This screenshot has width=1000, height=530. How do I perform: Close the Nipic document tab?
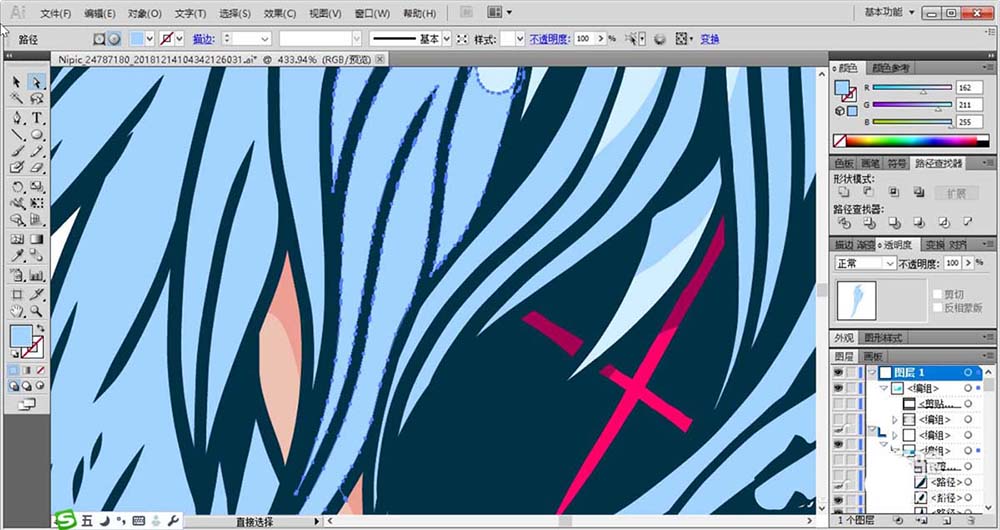click(380, 59)
